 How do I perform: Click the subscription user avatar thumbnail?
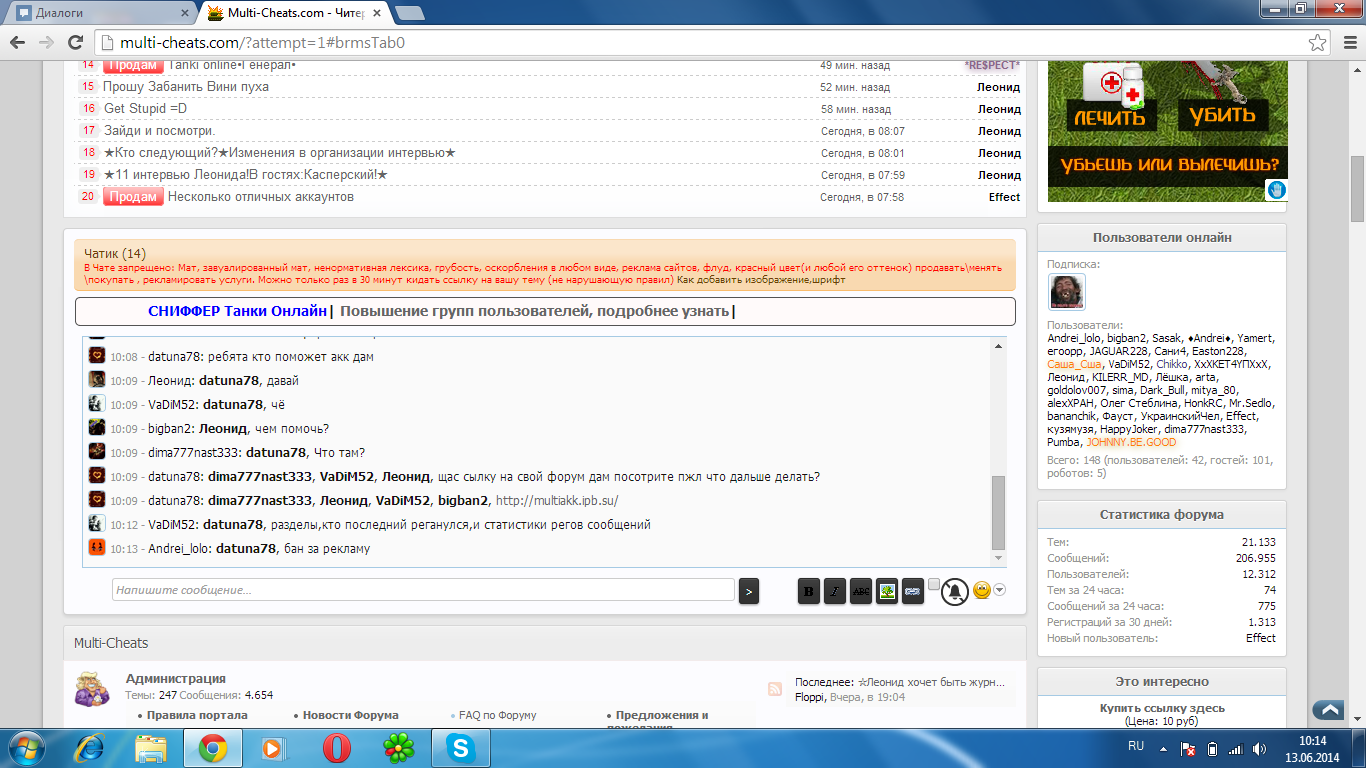click(1066, 292)
